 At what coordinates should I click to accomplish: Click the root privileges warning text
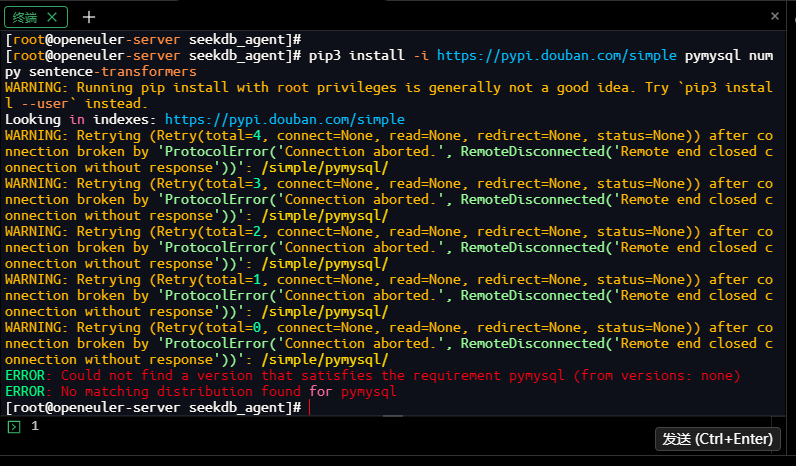[300, 88]
